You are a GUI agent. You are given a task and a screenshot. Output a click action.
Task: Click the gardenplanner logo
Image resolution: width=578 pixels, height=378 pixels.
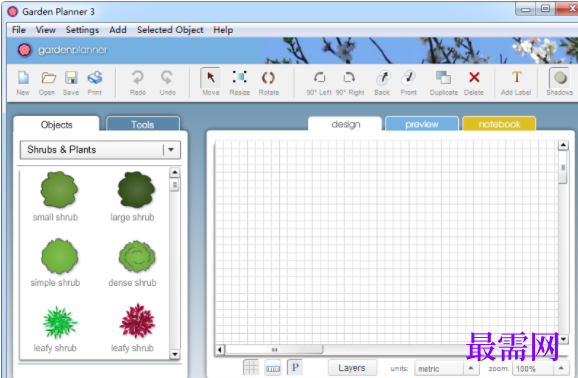pyautogui.click(x=63, y=50)
